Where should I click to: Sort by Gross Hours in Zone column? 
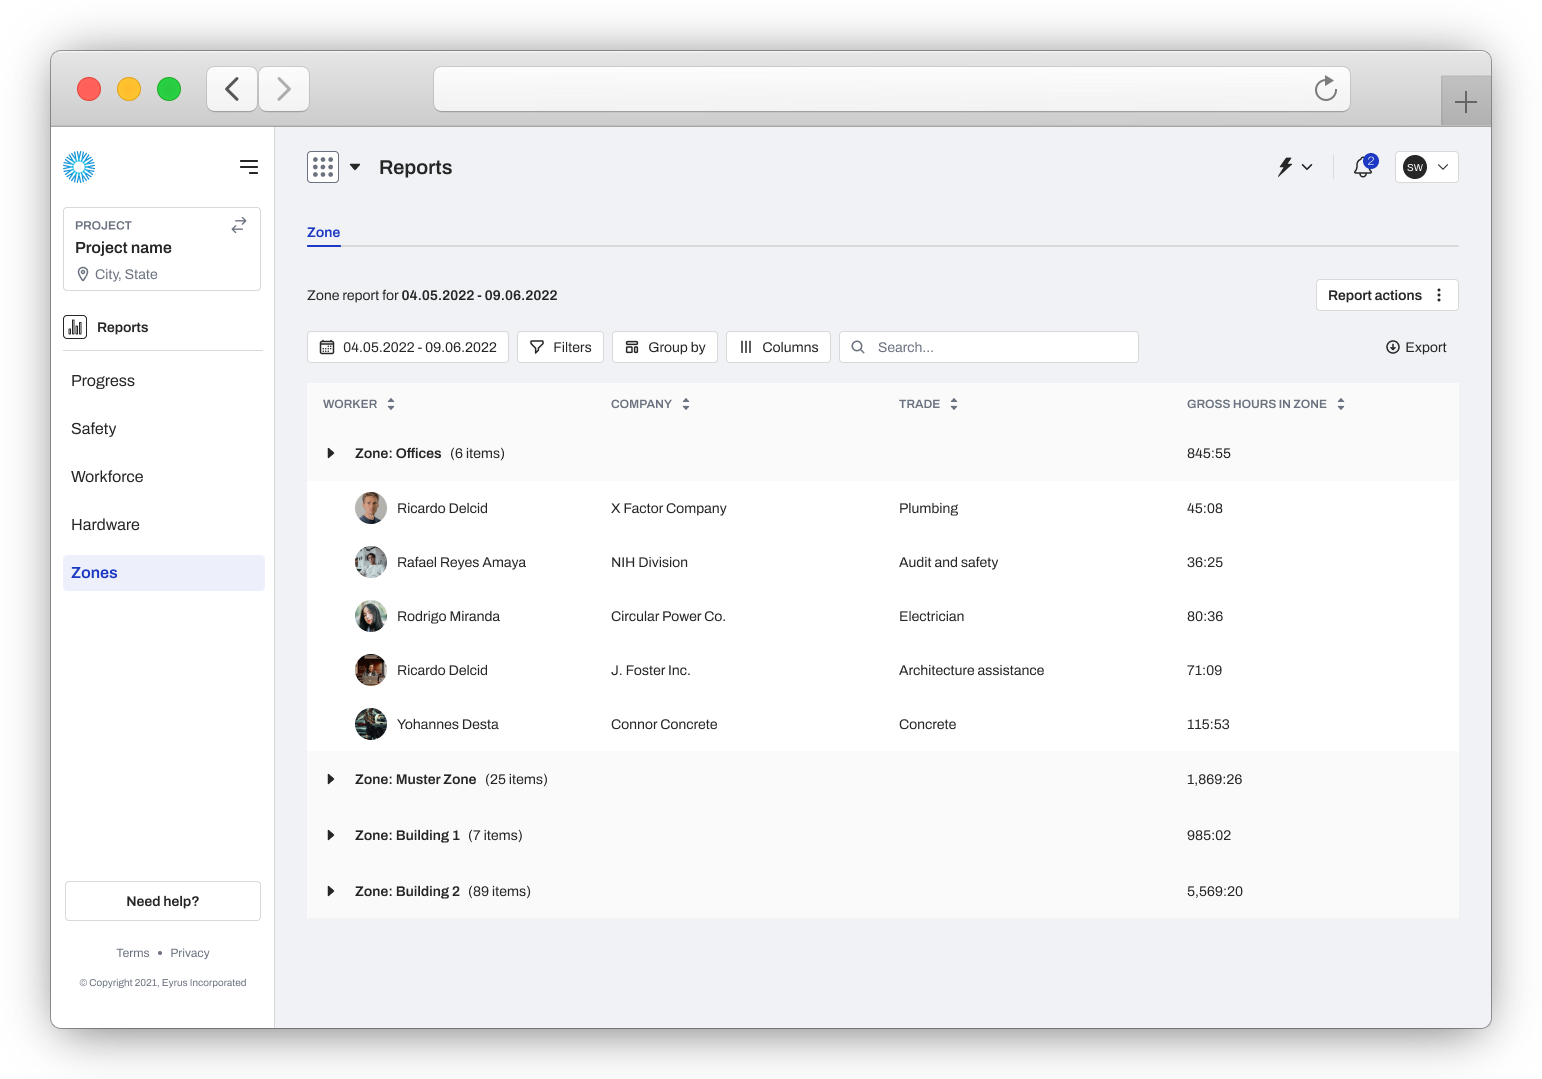[1341, 404]
